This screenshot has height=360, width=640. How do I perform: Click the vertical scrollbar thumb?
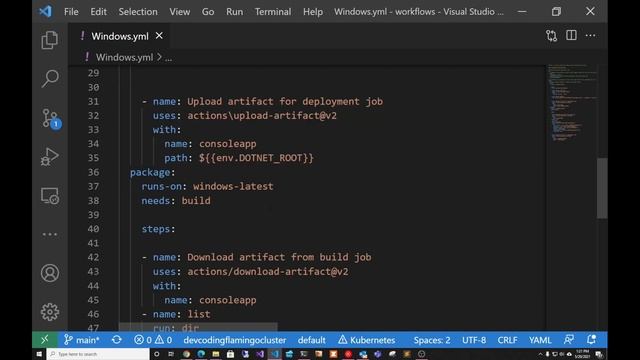(x=602, y=188)
